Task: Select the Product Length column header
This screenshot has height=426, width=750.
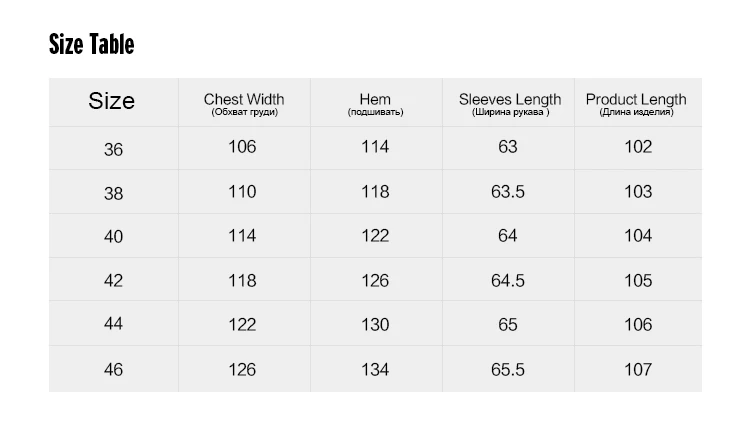Action: pos(636,103)
